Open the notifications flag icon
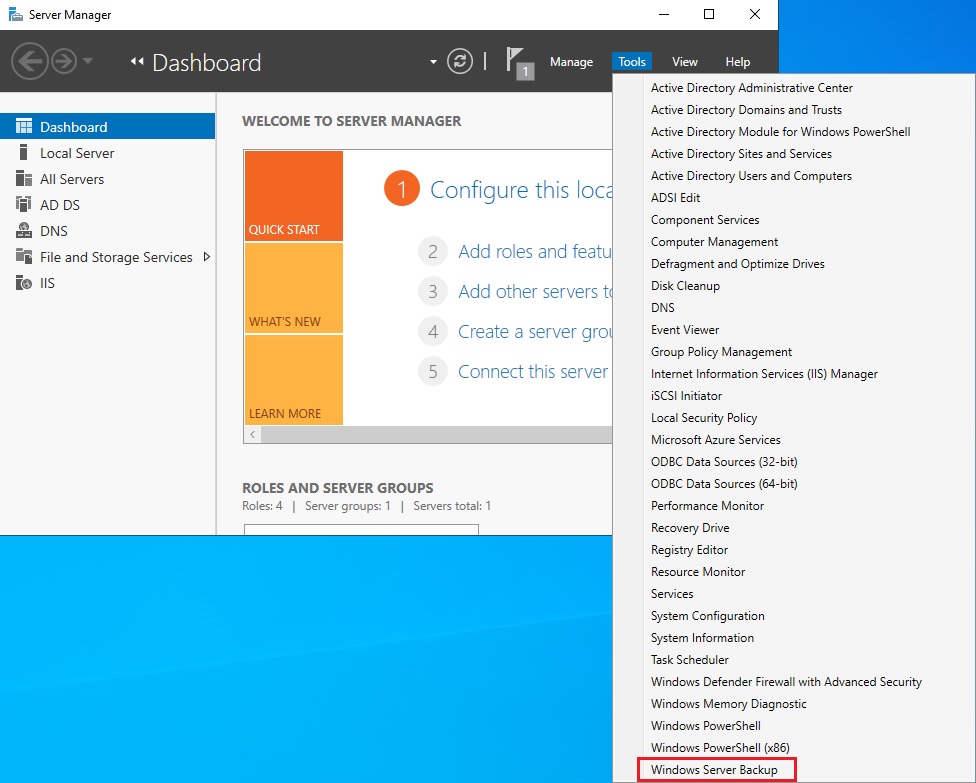This screenshot has width=976, height=783. click(518, 62)
